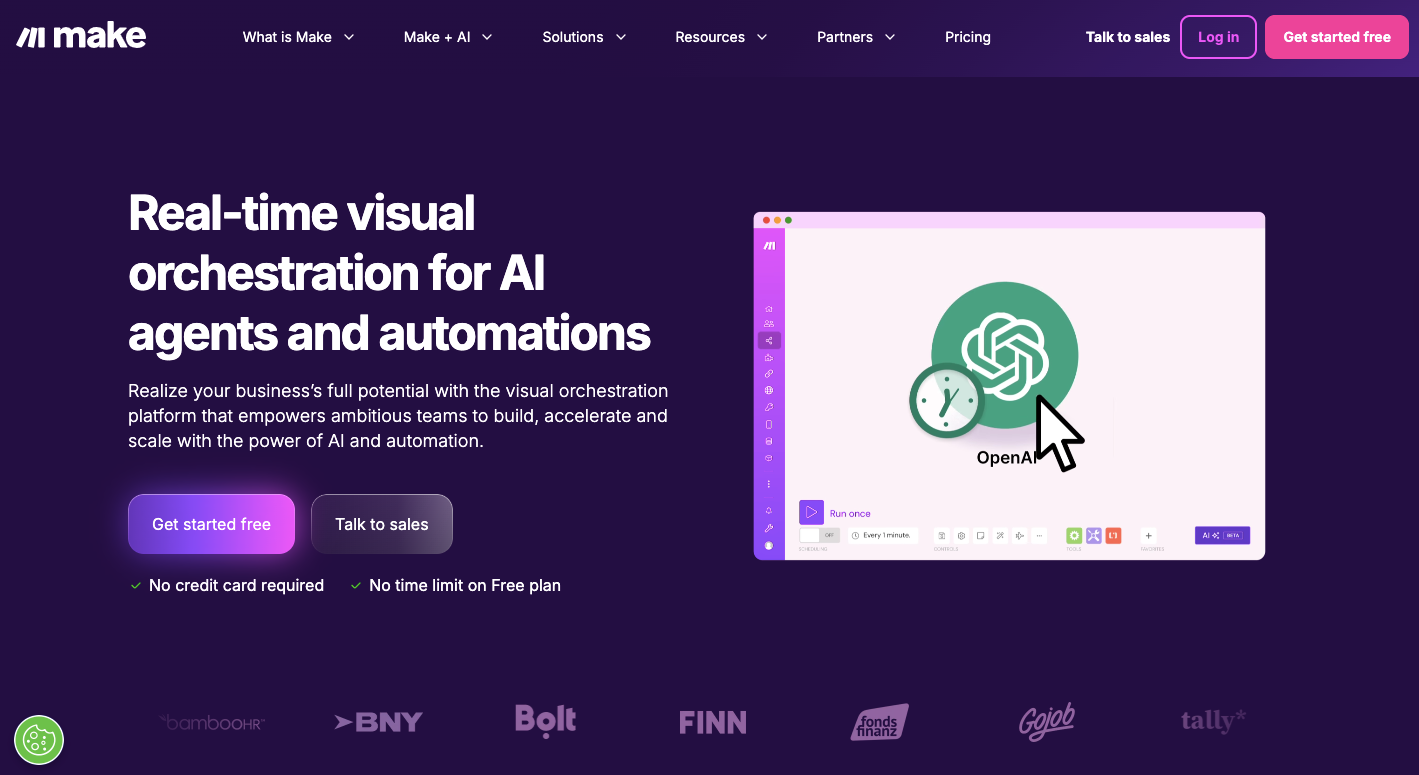Open the globe webhooks icon in sidebar
The width and height of the screenshot is (1419, 775).
768,390
